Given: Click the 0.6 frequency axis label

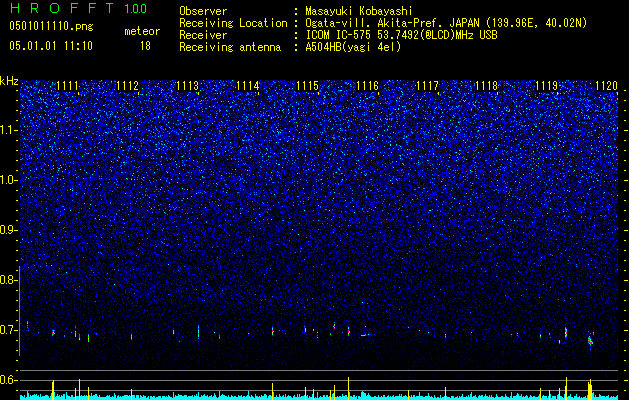Looking at the screenshot, I should pyautogui.click(x=8, y=380).
